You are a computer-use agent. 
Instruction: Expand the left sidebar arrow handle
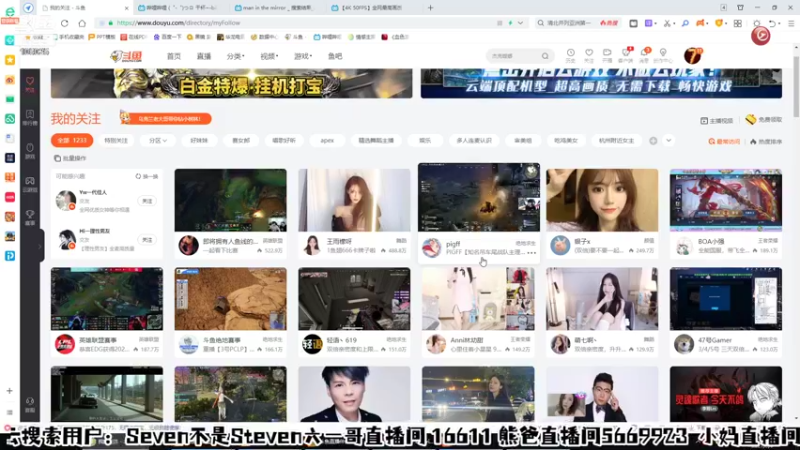[41, 246]
